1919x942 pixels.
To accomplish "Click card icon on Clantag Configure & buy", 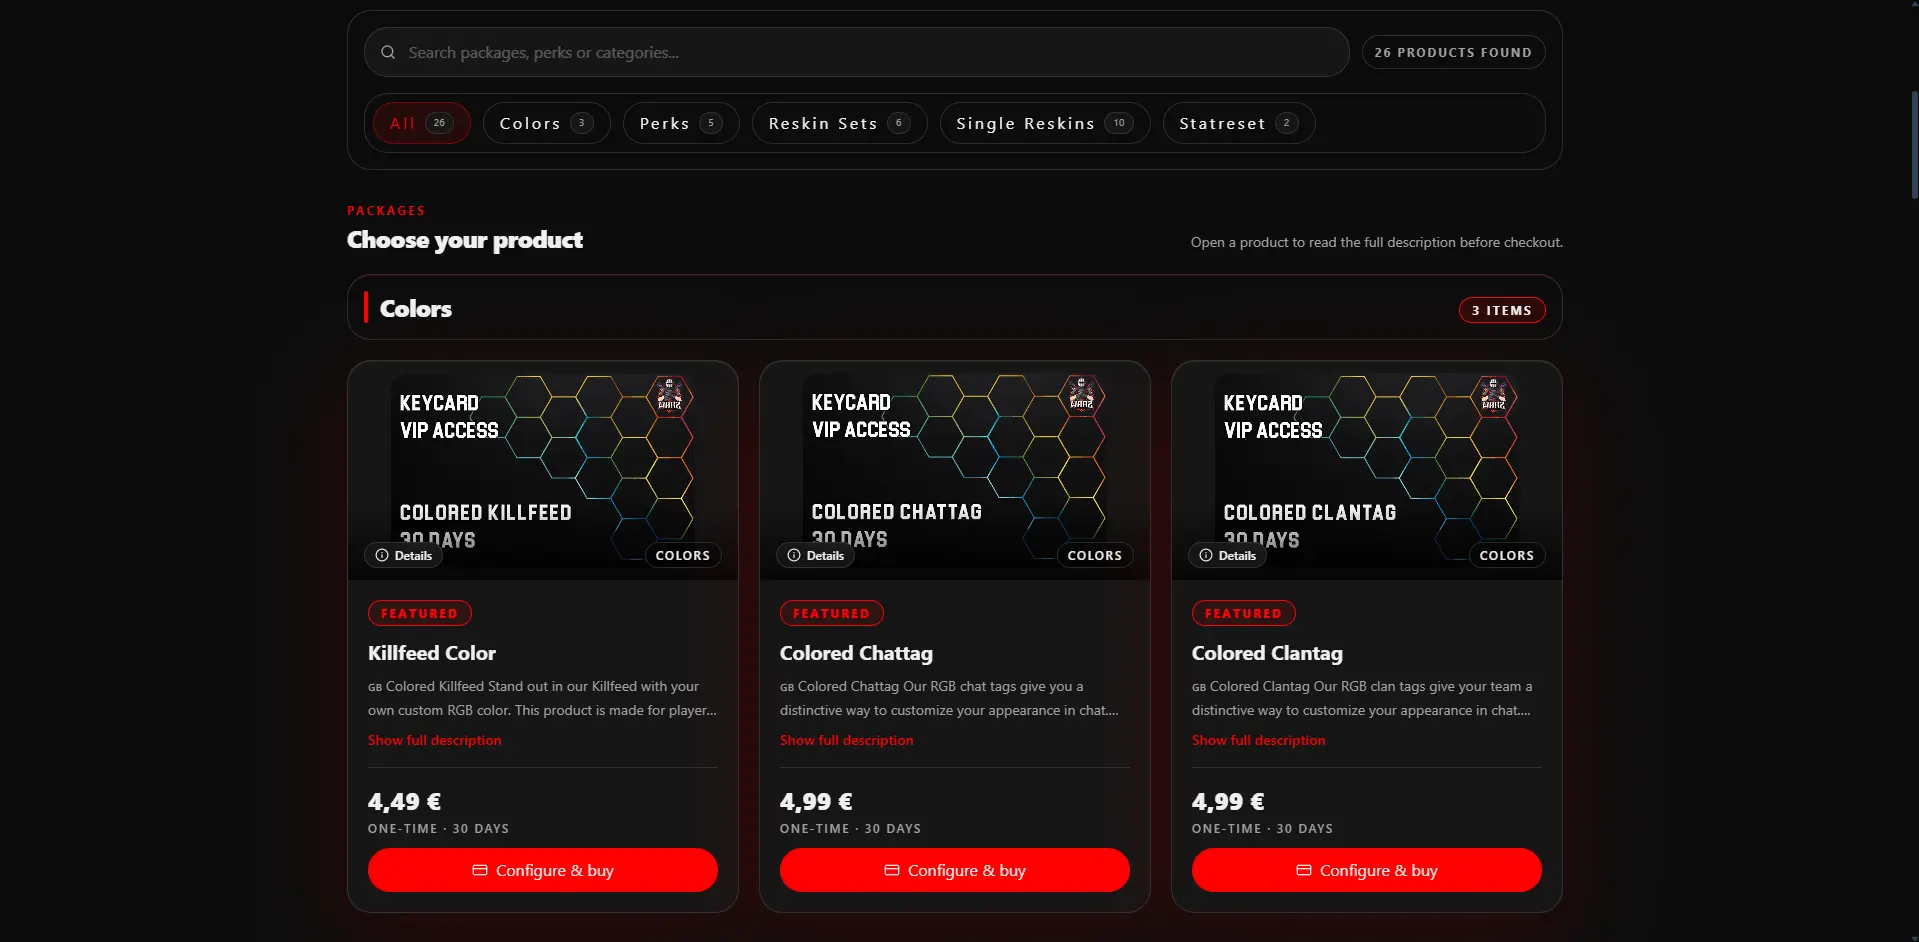I will point(1304,870).
